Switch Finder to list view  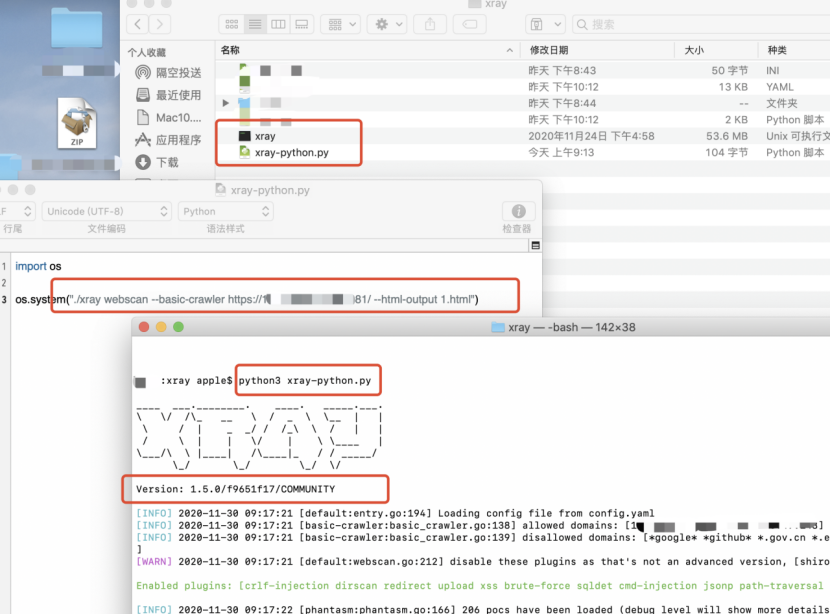[255, 24]
